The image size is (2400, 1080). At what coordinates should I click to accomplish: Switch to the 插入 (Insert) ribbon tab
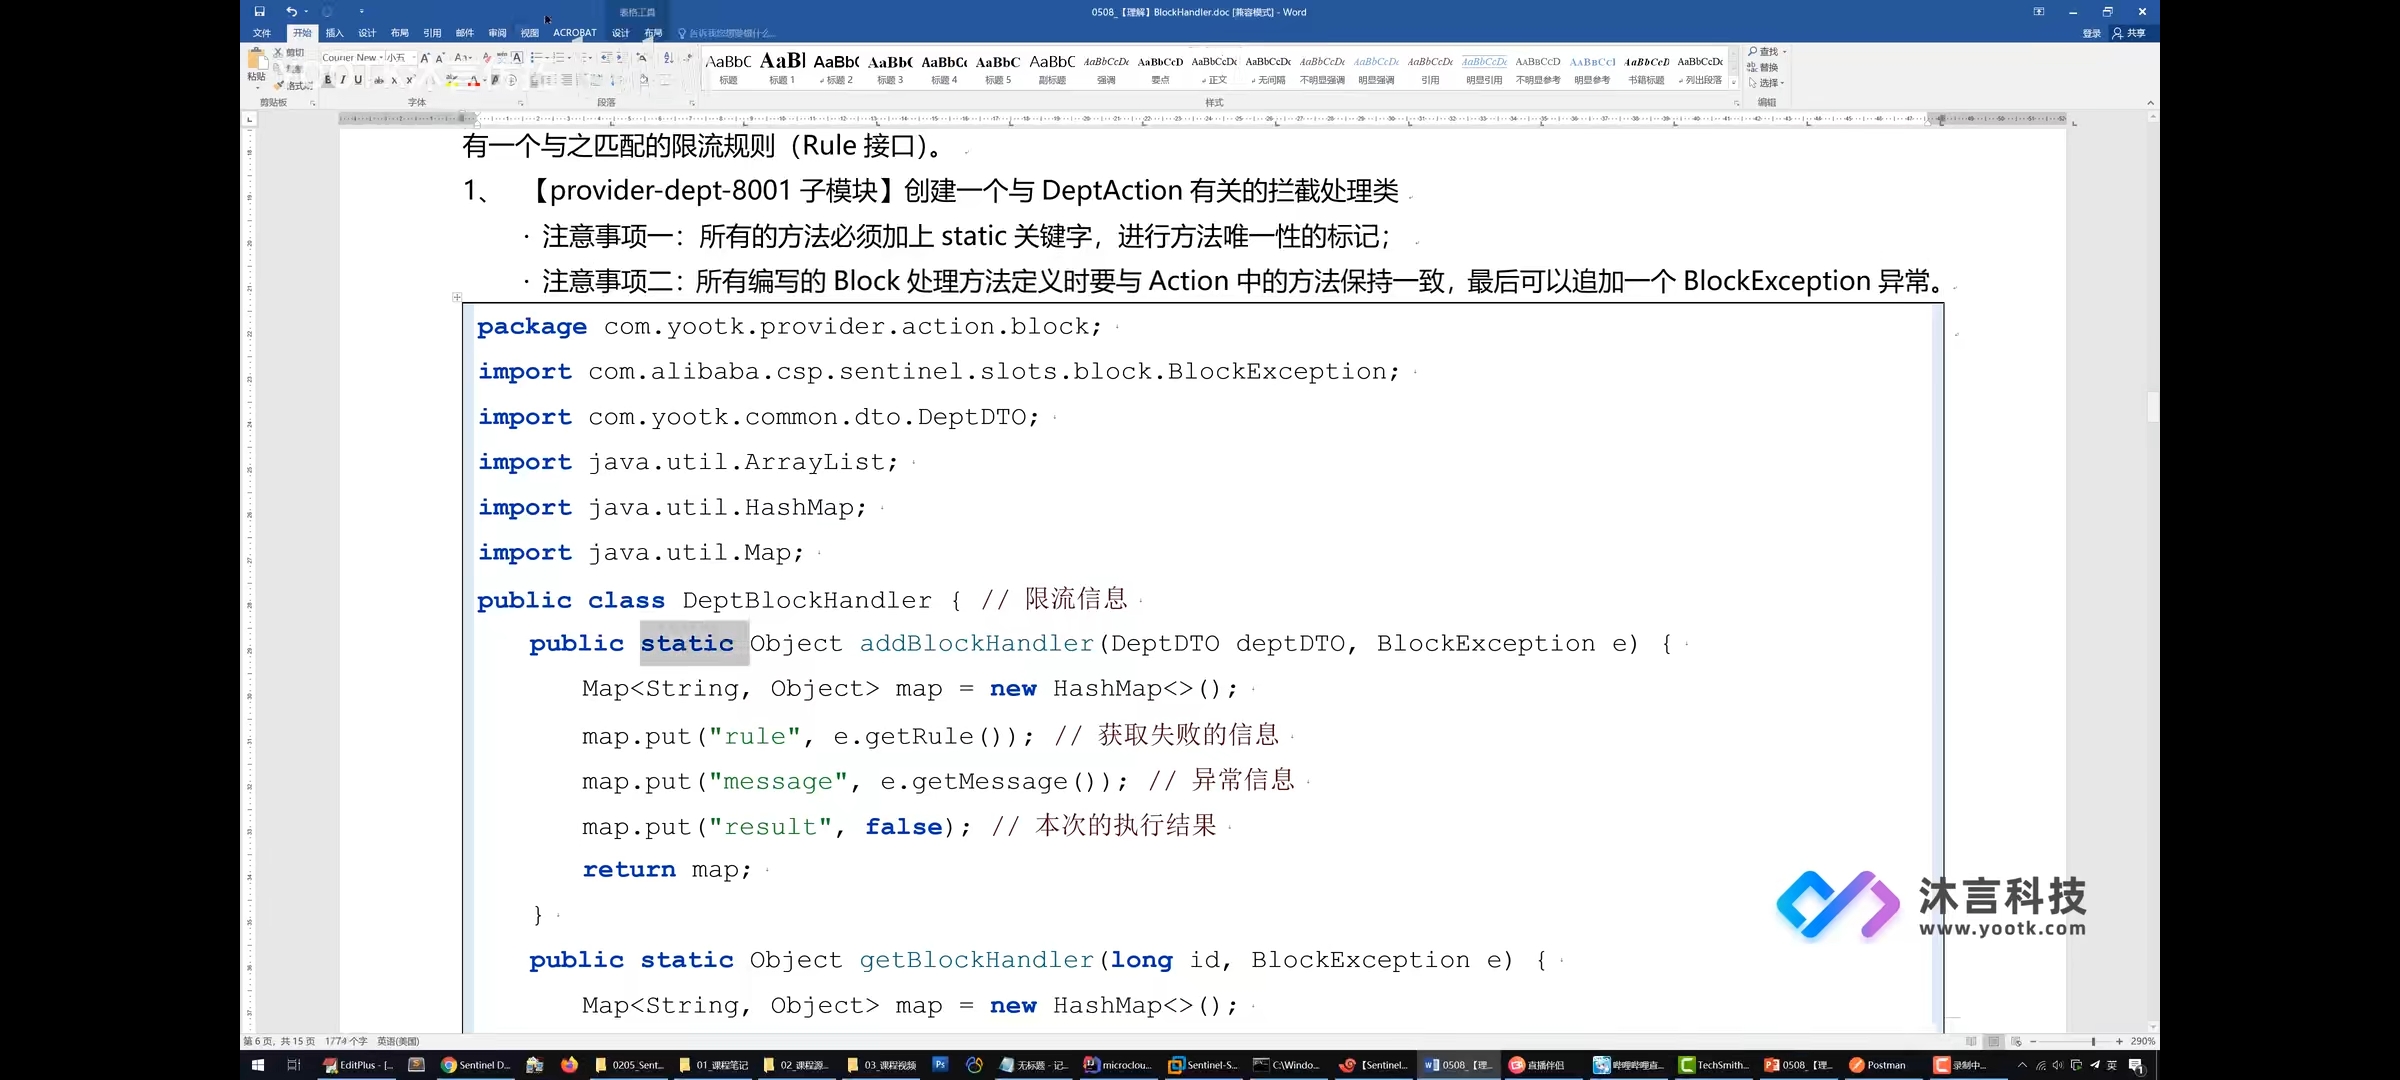tap(334, 33)
